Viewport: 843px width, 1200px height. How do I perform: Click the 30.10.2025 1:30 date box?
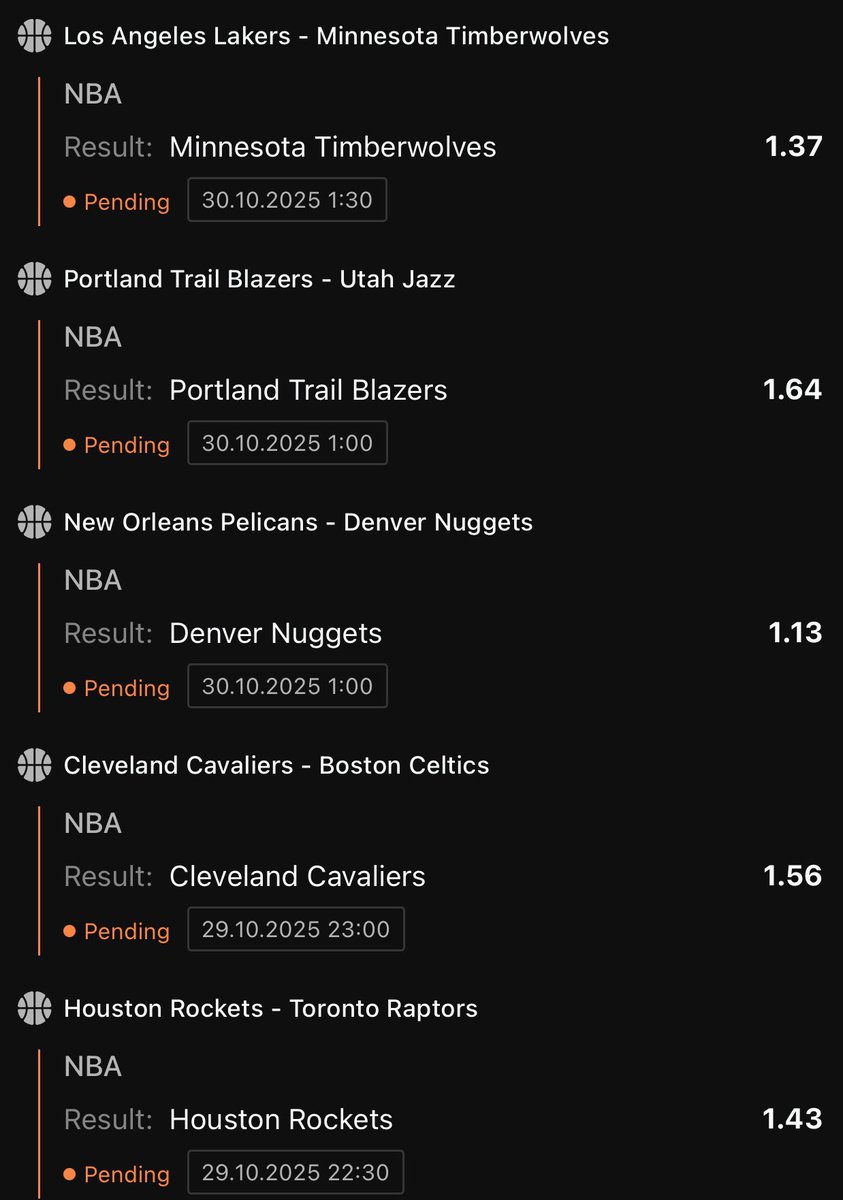(x=287, y=200)
